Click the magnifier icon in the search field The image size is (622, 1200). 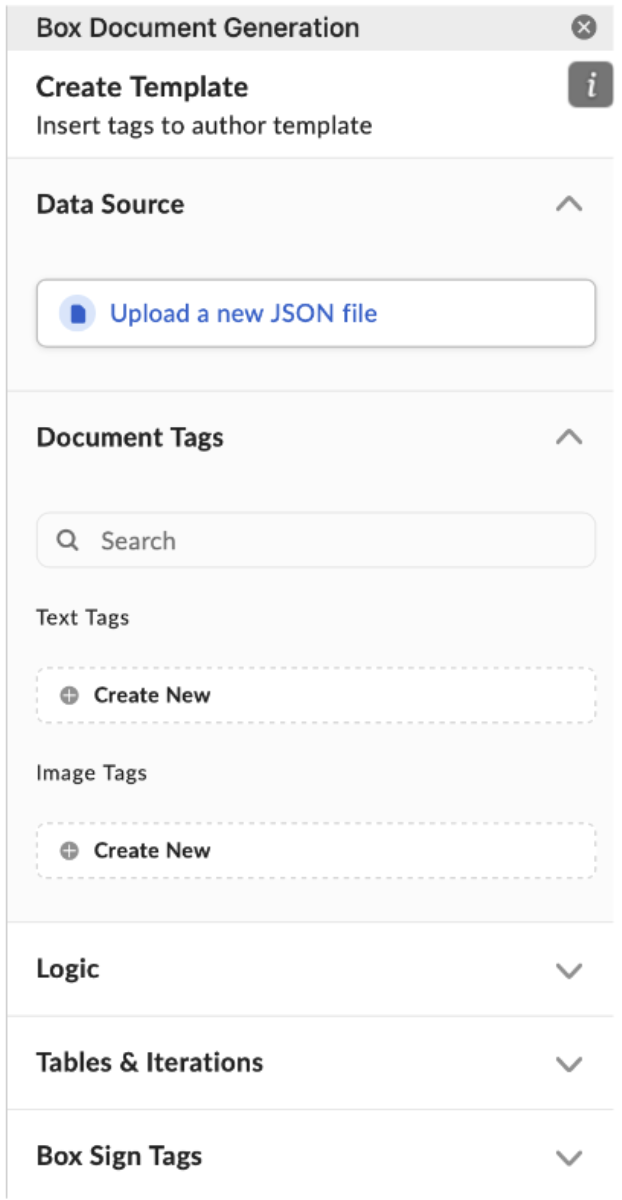tap(68, 541)
